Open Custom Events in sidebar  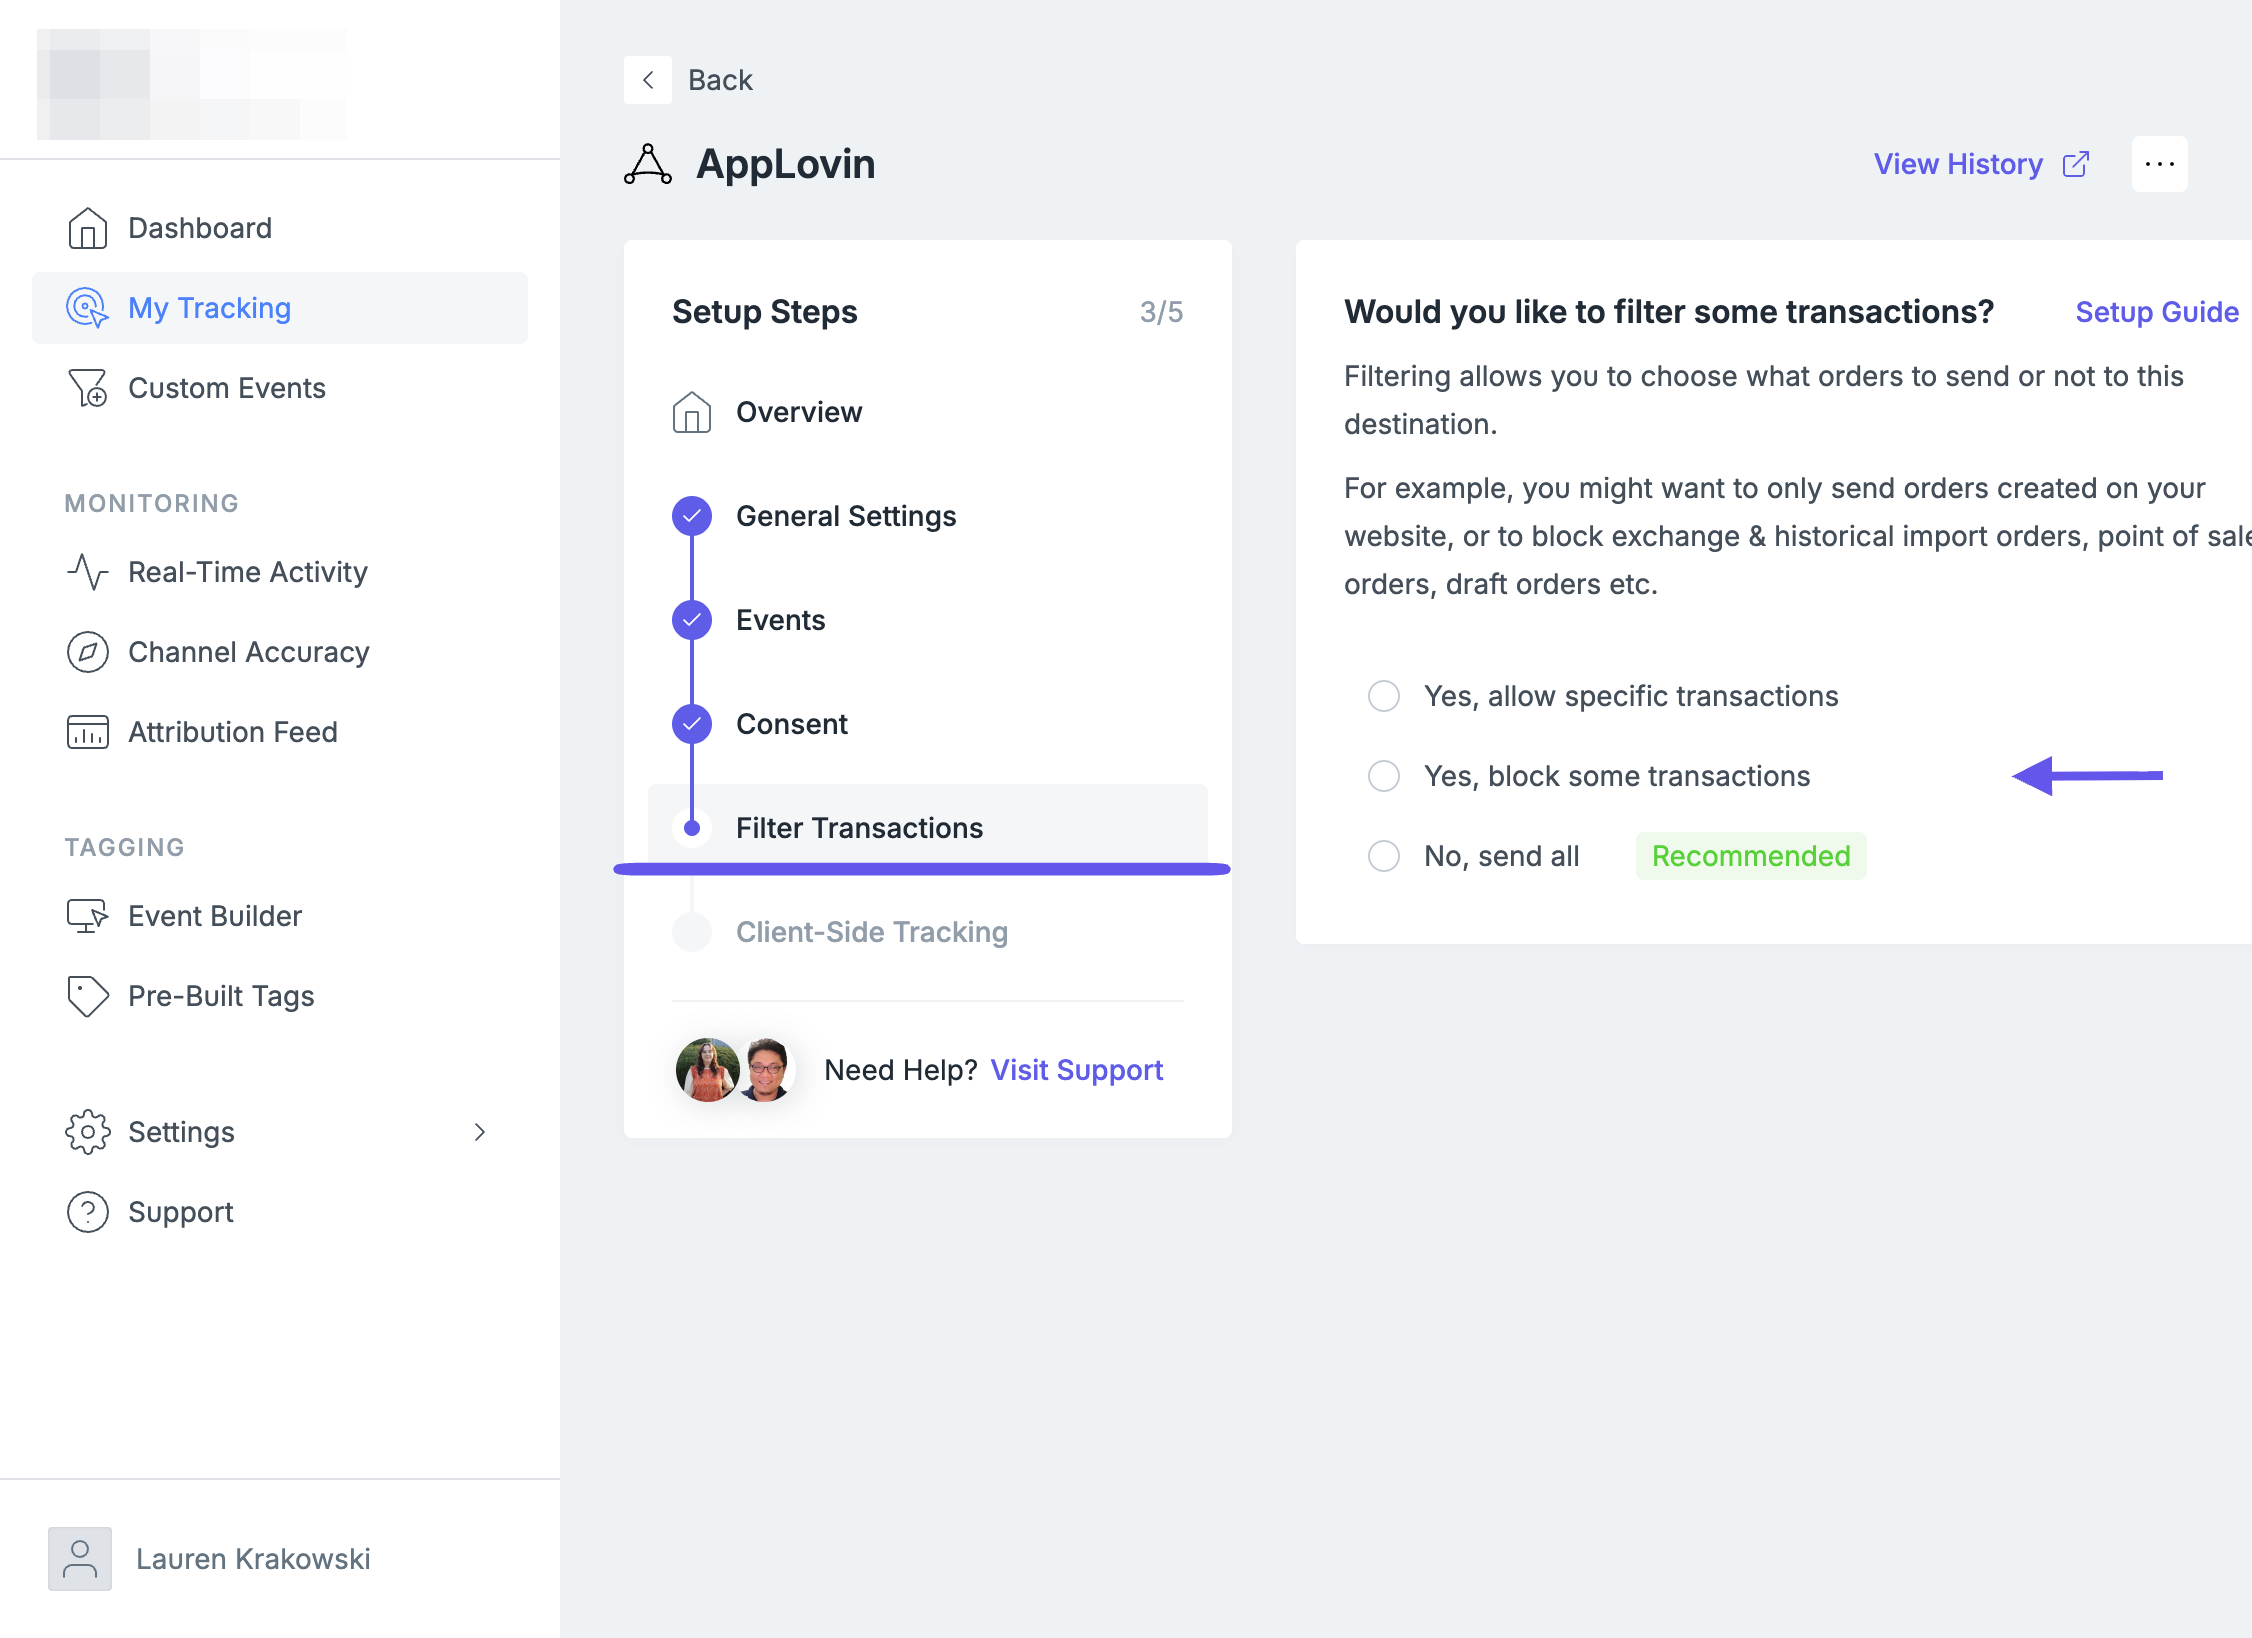[x=280, y=388]
